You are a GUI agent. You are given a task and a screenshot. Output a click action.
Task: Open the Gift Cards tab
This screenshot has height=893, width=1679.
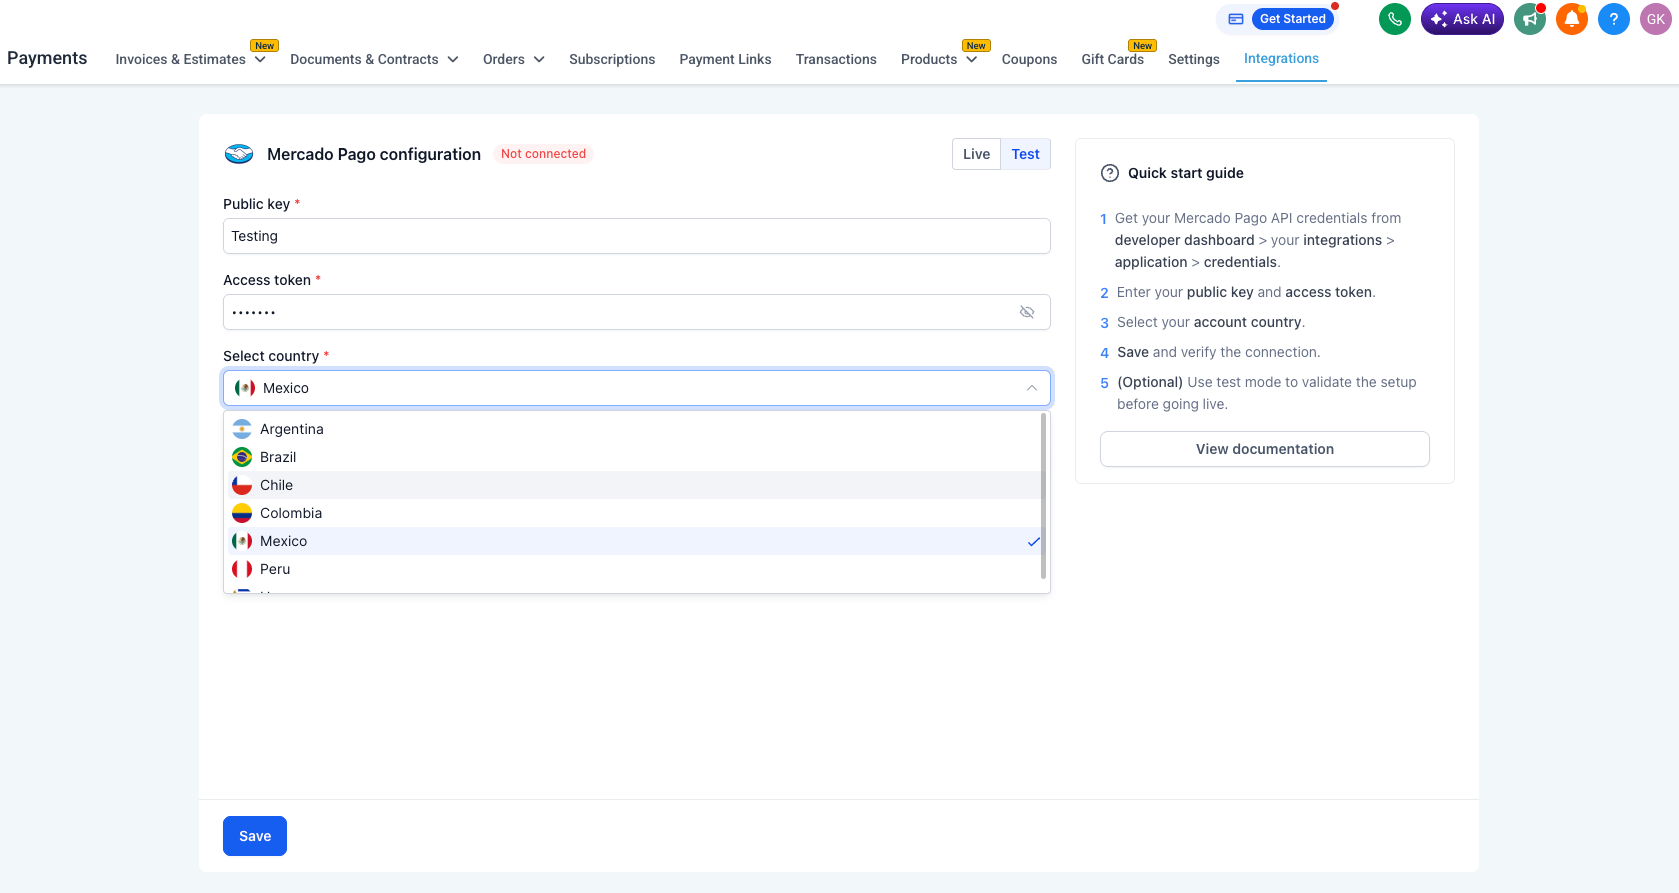pos(1112,59)
